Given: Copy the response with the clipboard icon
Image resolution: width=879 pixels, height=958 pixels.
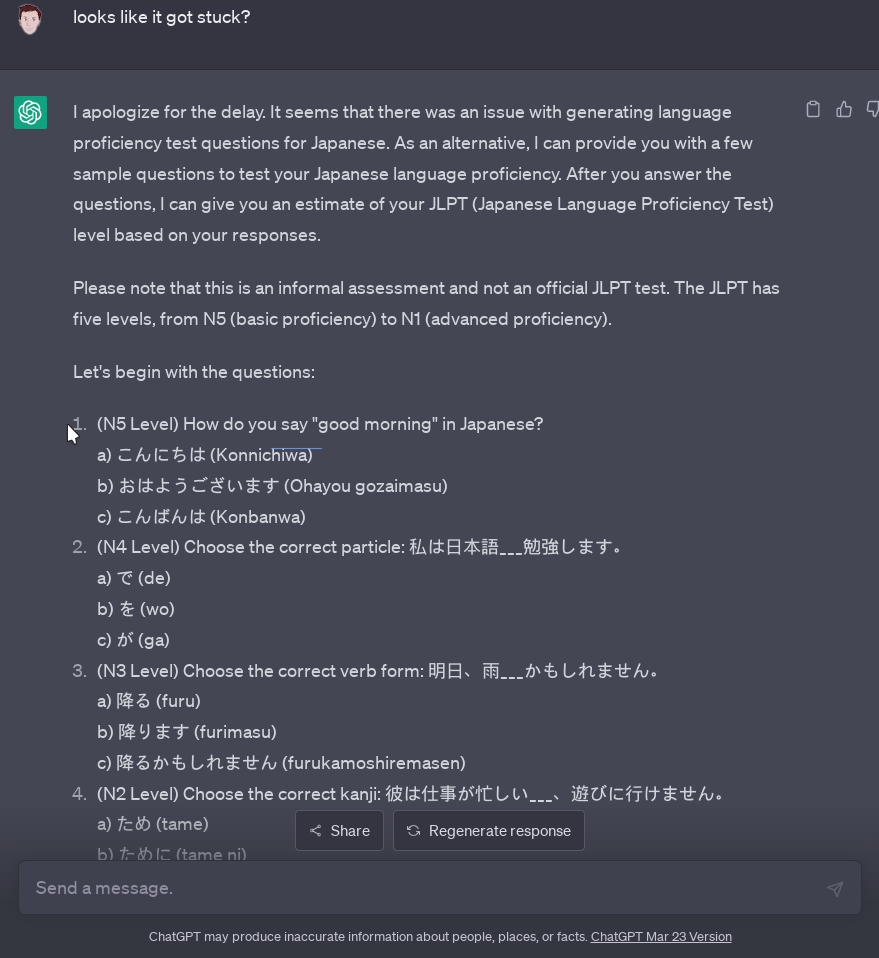Looking at the screenshot, I should tap(813, 109).
